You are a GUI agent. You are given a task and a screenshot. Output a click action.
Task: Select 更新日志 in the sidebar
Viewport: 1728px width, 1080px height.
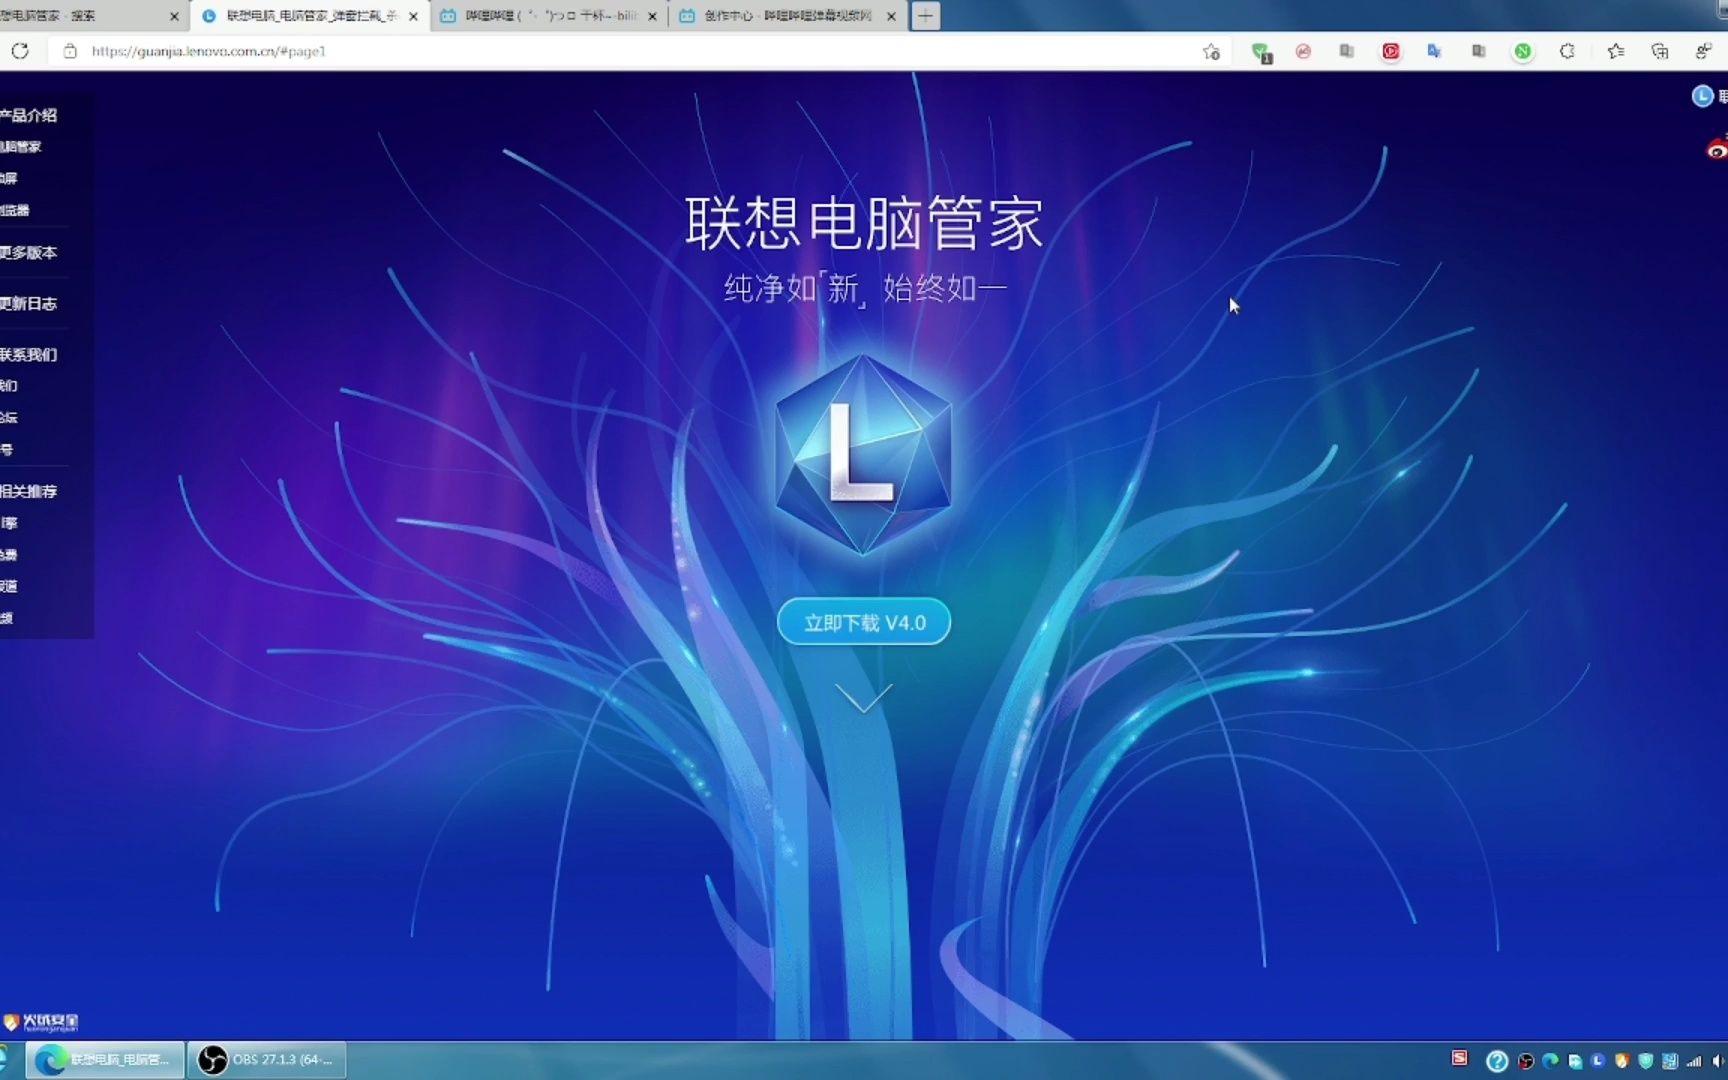click(x=28, y=303)
